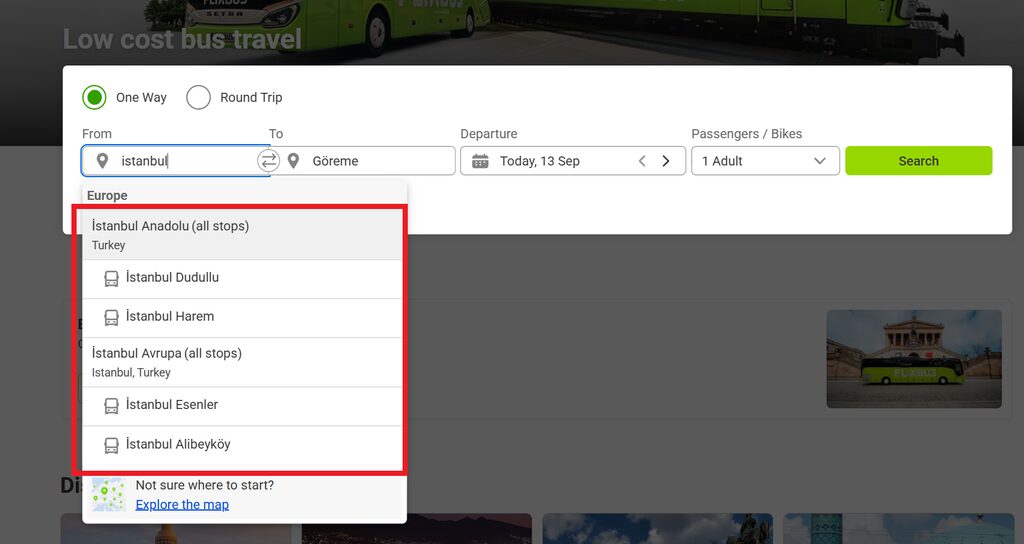This screenshot has height=544, width=1024.
Task: Click the Europe heading in suggestions
Action: (x=107, y=195)
